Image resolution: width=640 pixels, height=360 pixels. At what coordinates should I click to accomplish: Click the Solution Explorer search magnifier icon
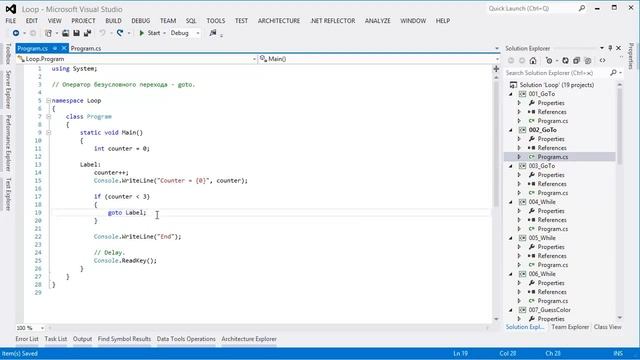pyautogui.click(x=613, y=73)
